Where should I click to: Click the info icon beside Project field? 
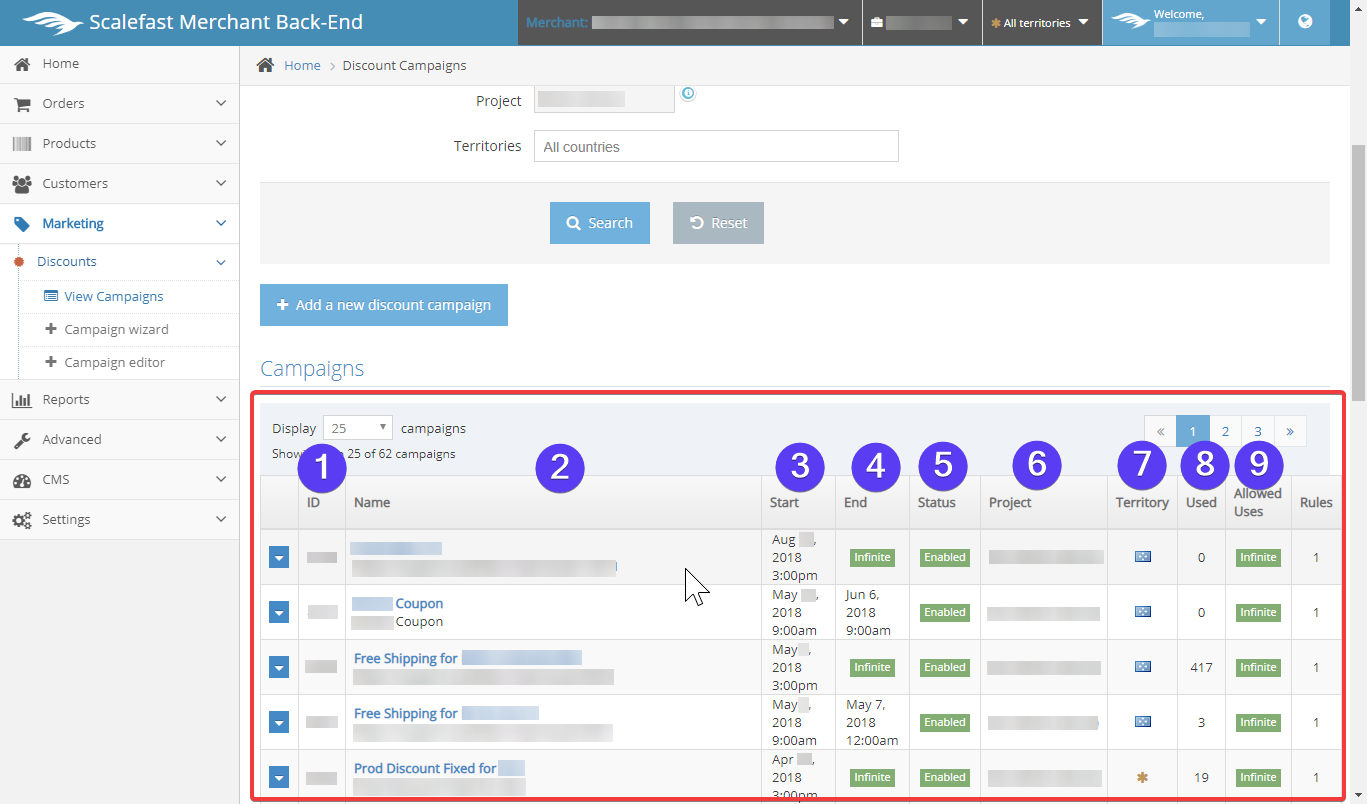[x=688, y=94]
